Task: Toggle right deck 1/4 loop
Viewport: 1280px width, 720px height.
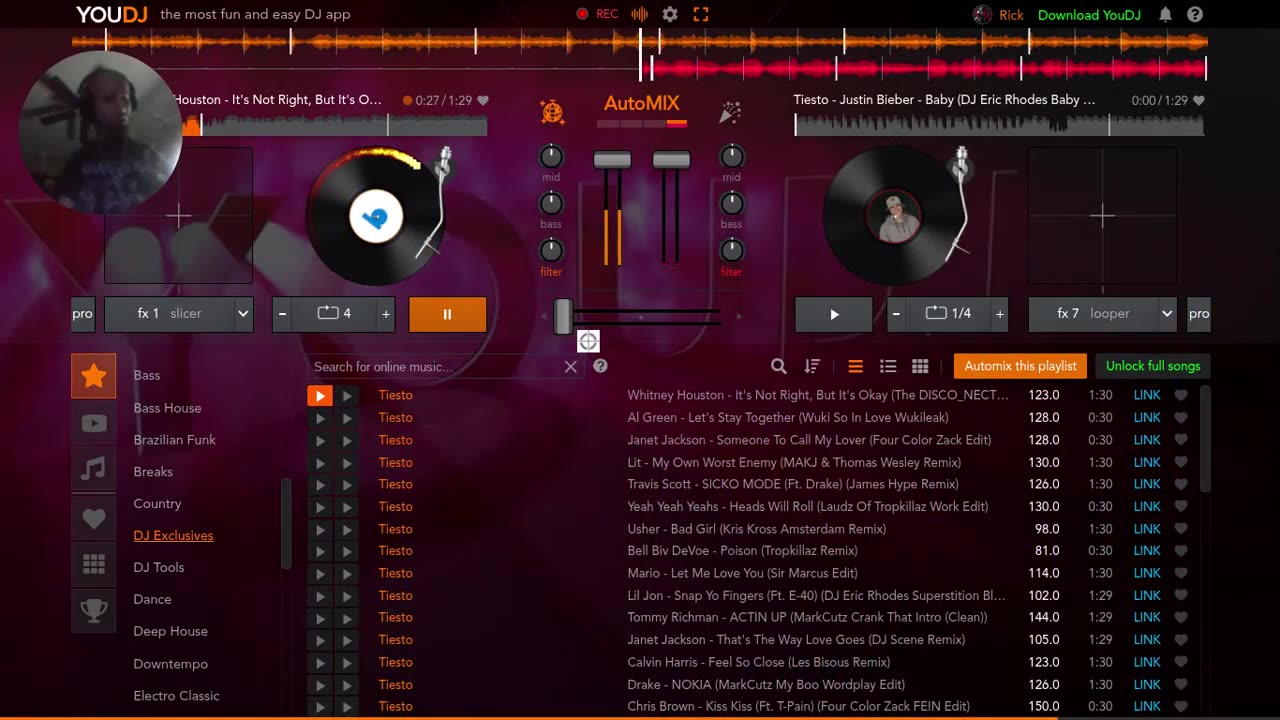Action: click(948, 314)
